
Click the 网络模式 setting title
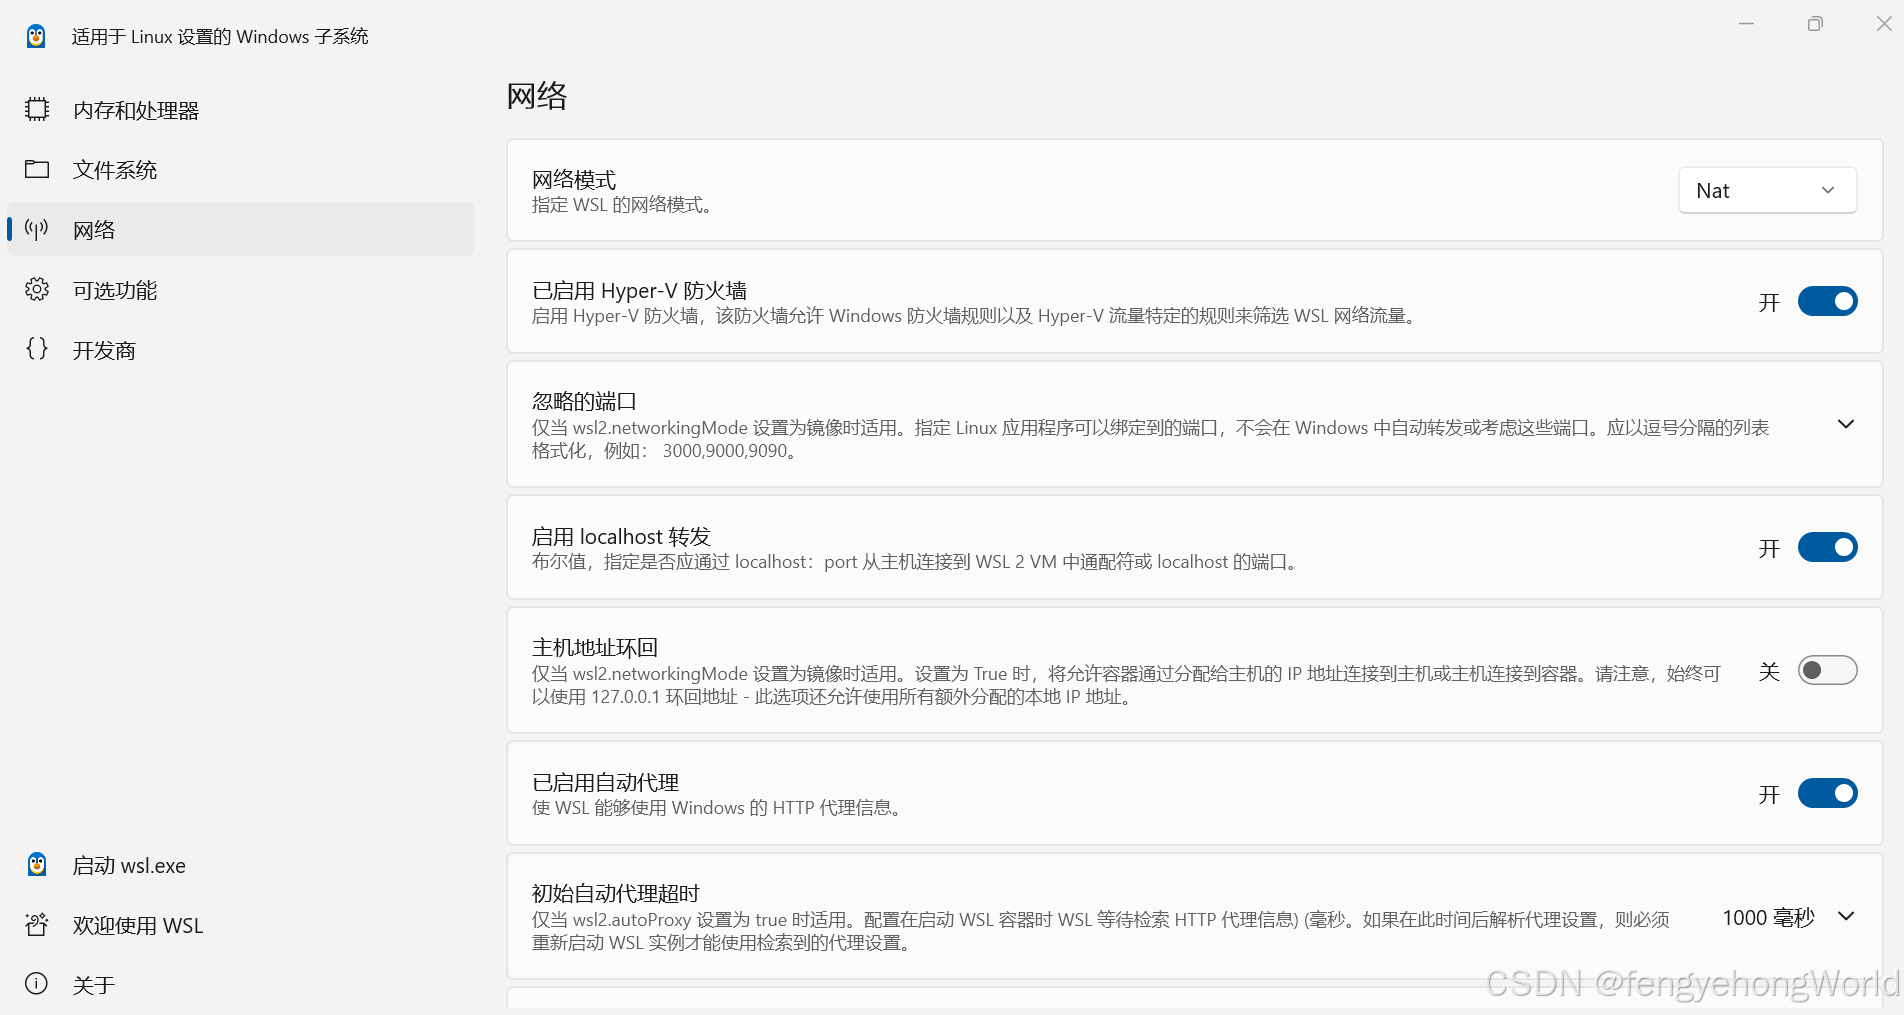pyautogui.click(x=574, y=179)
